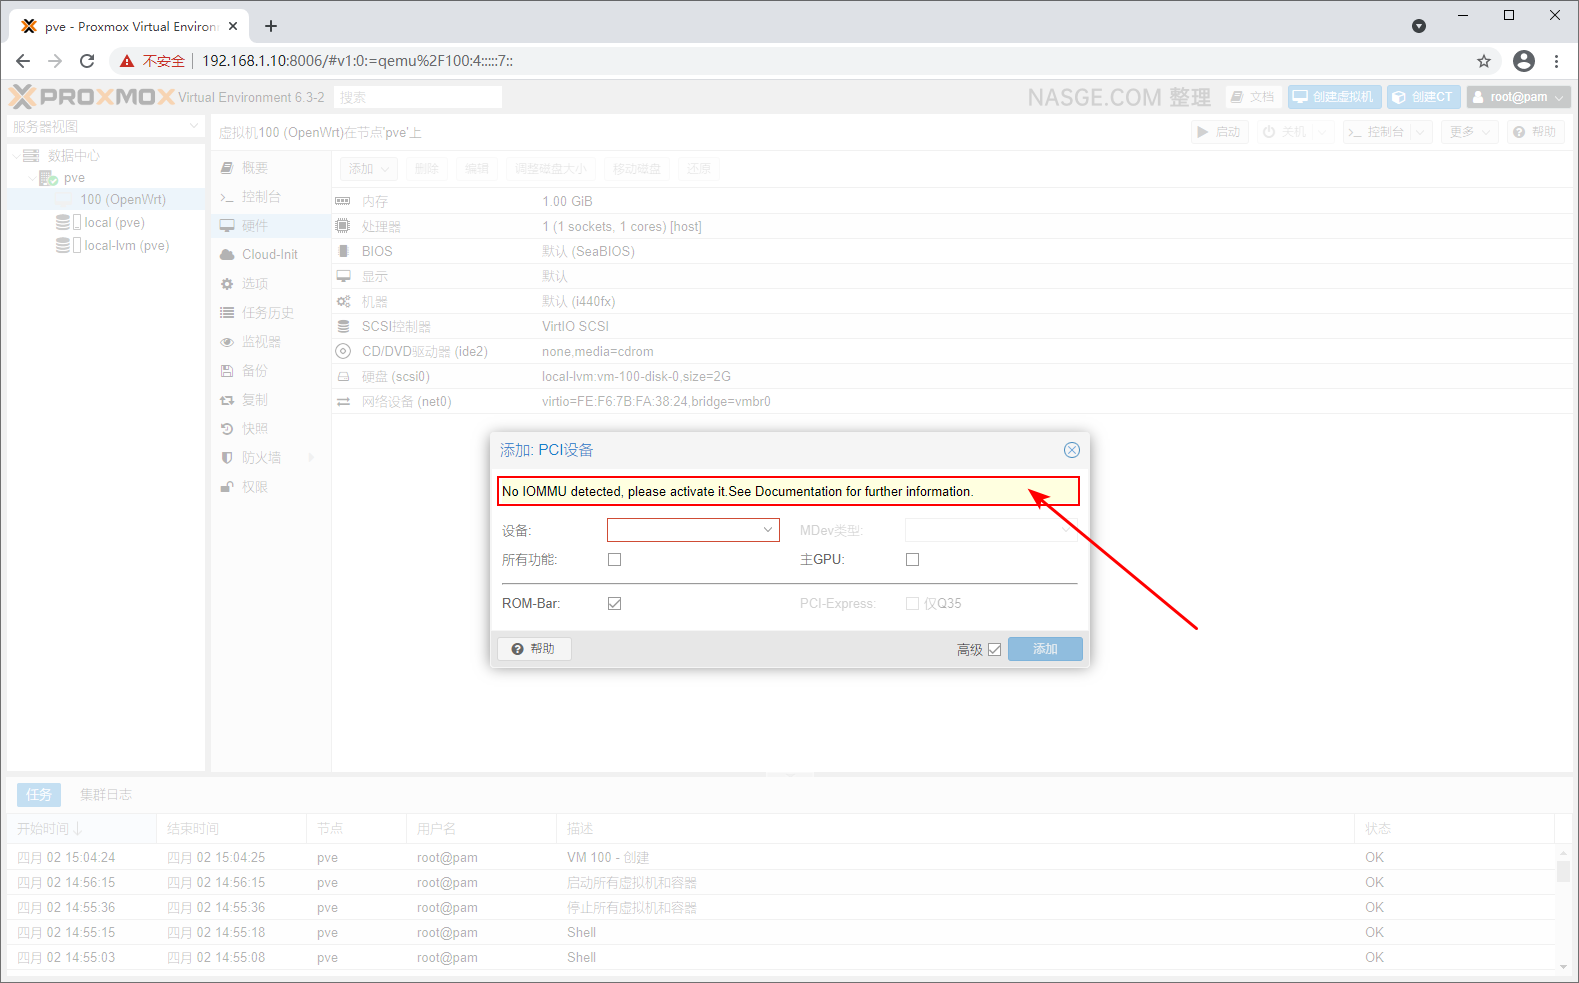Open the 更多 more dropdown
The width and height of the screenshot is (1579, 983).
coord(1469,132)
